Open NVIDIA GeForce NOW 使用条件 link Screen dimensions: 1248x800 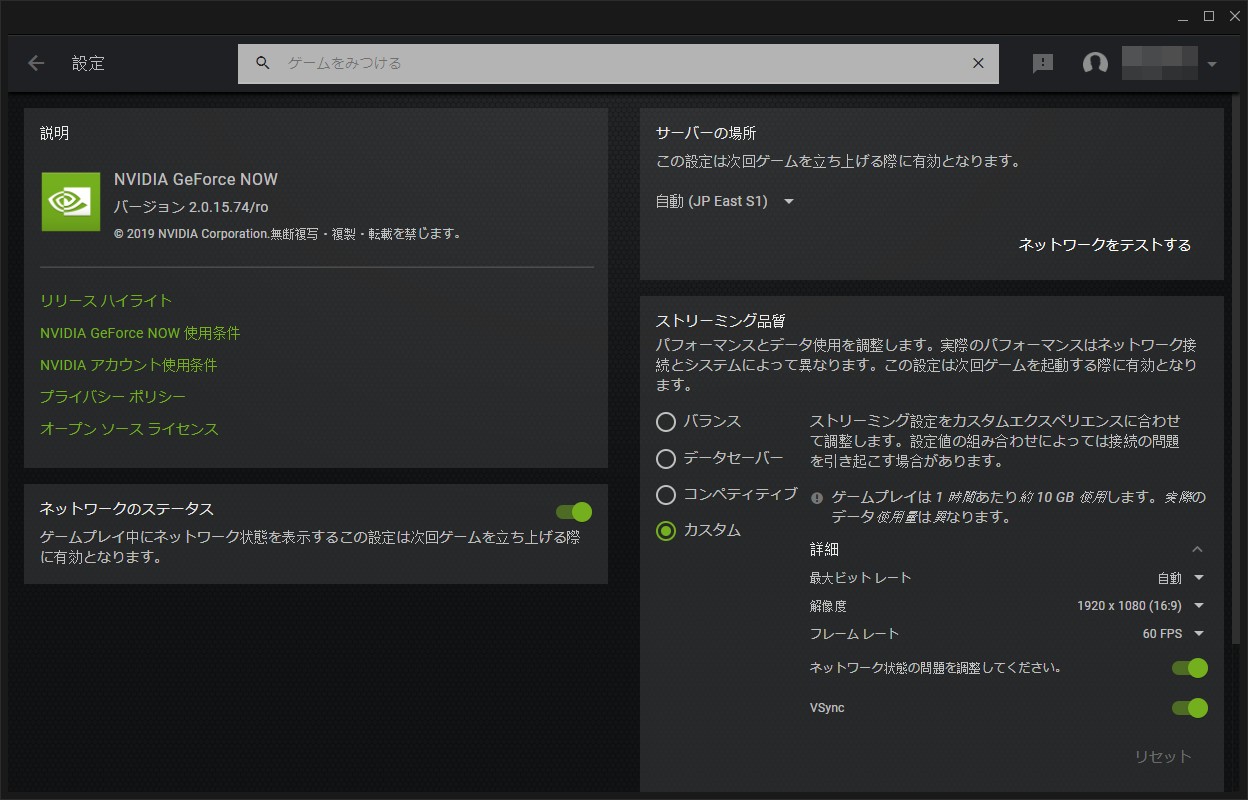140,333
